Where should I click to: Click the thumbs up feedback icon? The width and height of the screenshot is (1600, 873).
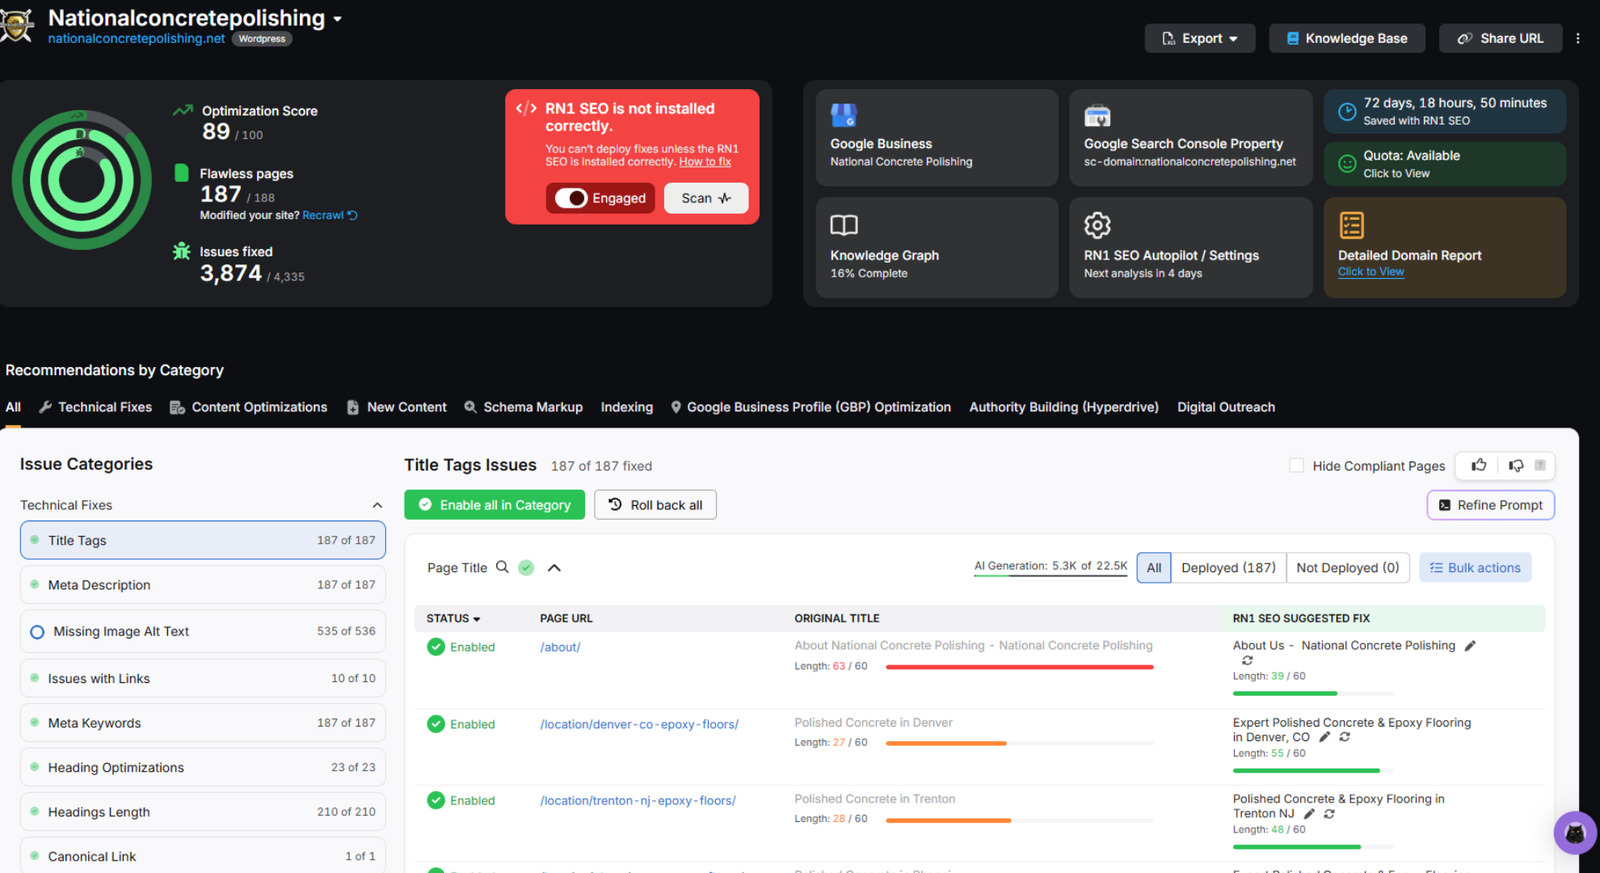(1479, 465)
